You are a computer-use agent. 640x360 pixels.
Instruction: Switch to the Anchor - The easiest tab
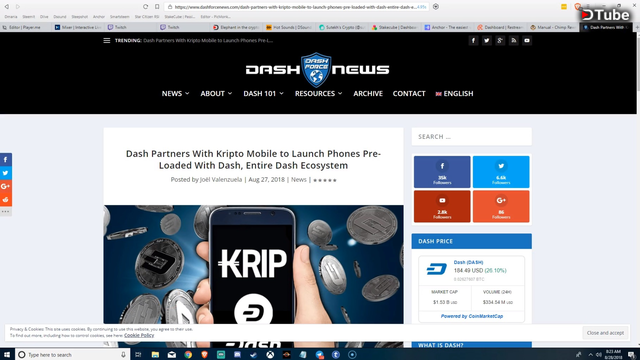[448, 27]
